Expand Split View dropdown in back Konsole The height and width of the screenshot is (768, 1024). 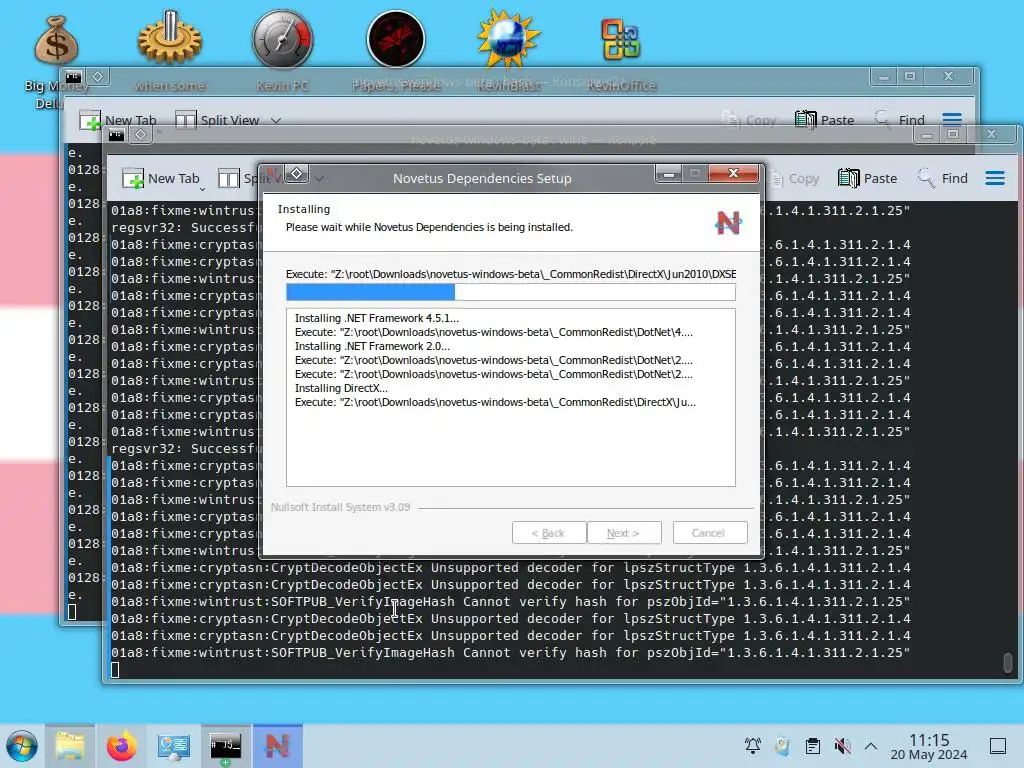276,121
